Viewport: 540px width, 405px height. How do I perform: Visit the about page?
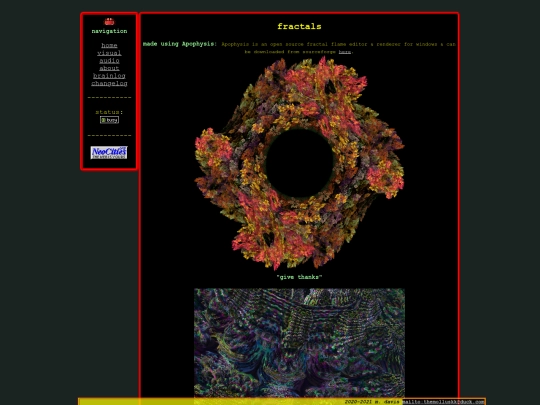(109, 68)
